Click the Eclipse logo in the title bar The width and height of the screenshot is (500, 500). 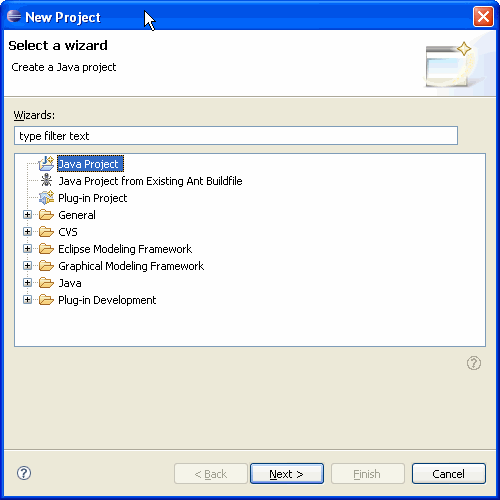tap(14, 16)
